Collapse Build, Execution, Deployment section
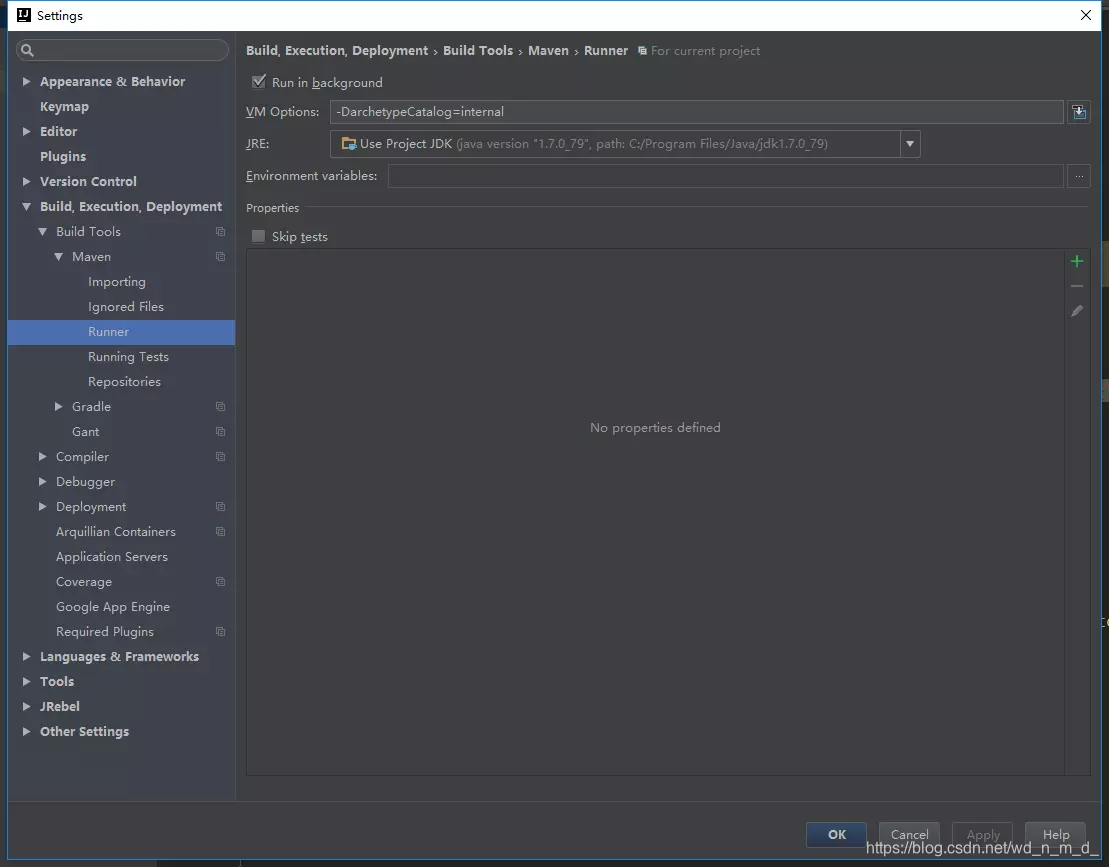 (26, 206)
